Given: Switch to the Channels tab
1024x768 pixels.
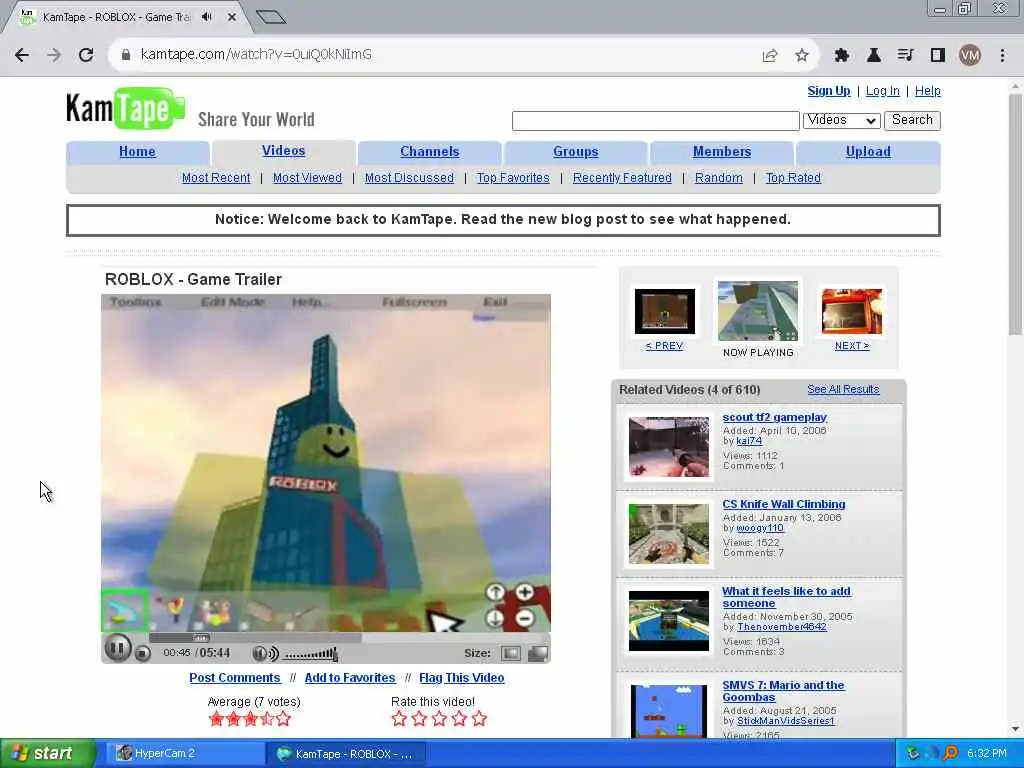Looking at the screenshot, I should (430, 152).
